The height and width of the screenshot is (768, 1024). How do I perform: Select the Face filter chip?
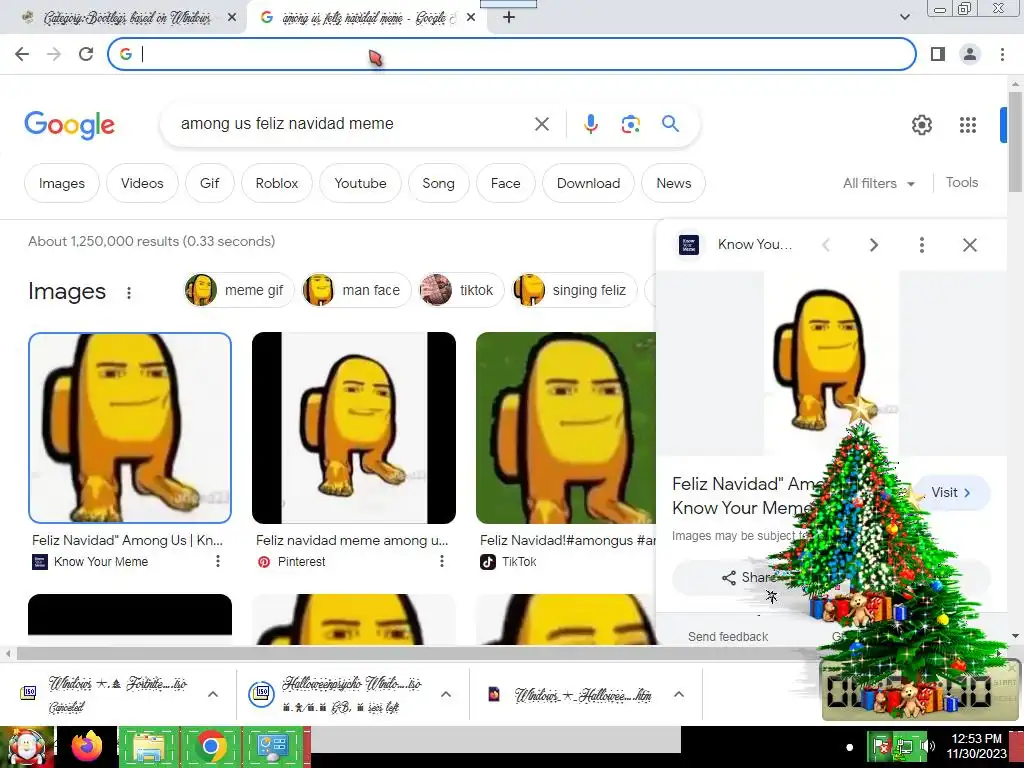pyautogui.click(x=505, y=184)
